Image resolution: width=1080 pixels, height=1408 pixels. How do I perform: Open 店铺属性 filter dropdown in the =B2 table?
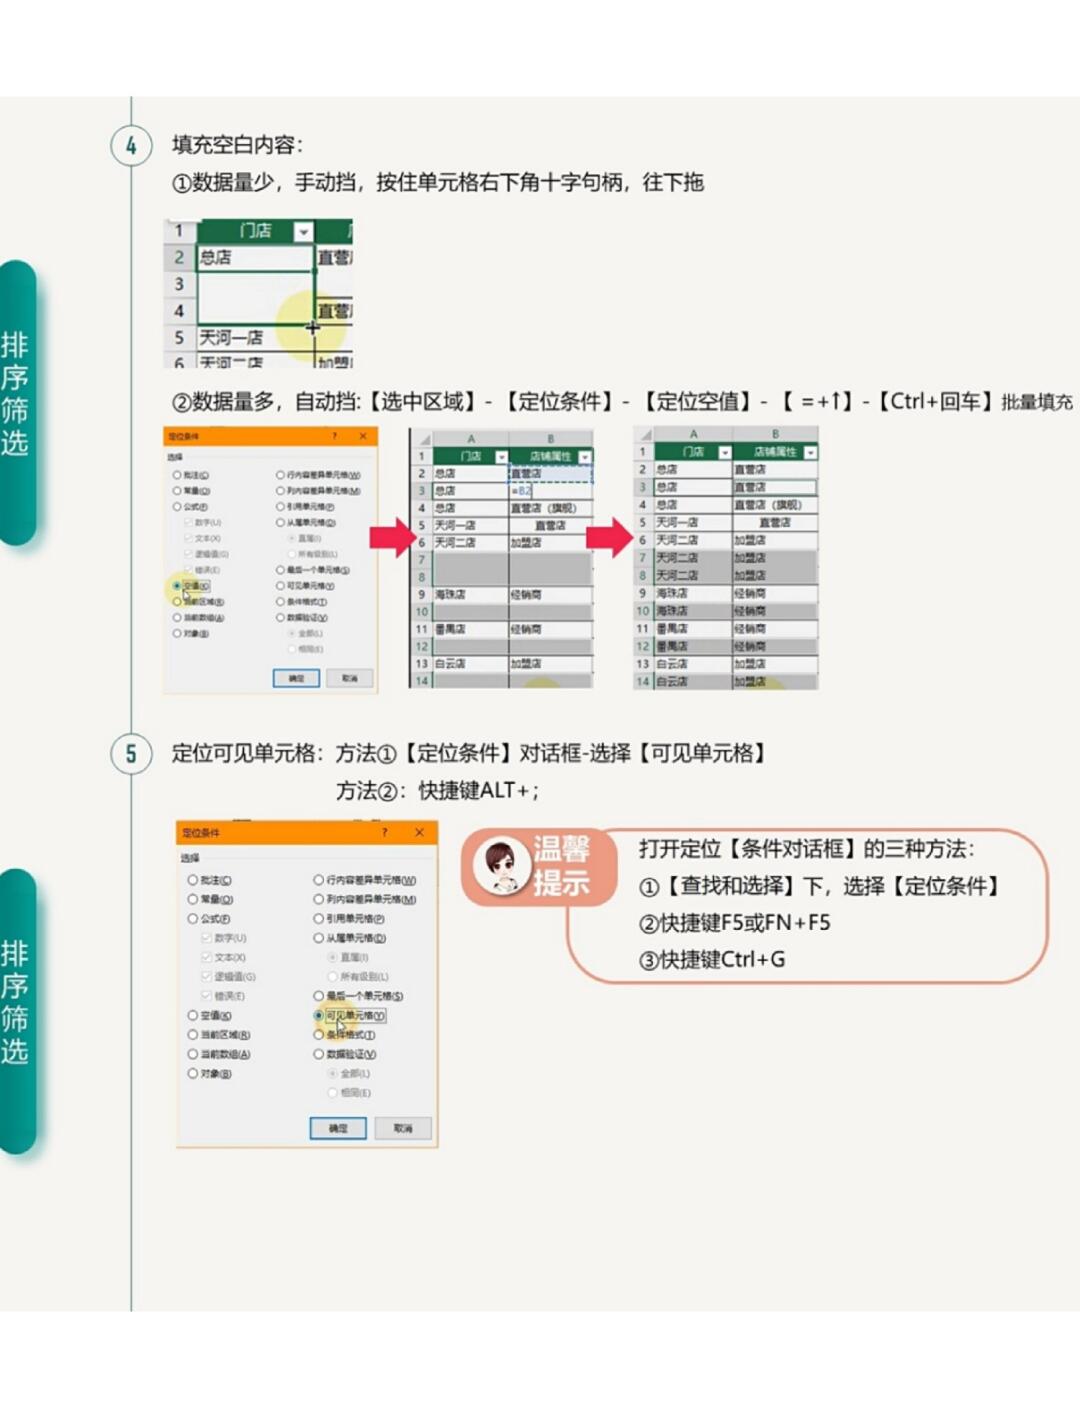(585, 456)
